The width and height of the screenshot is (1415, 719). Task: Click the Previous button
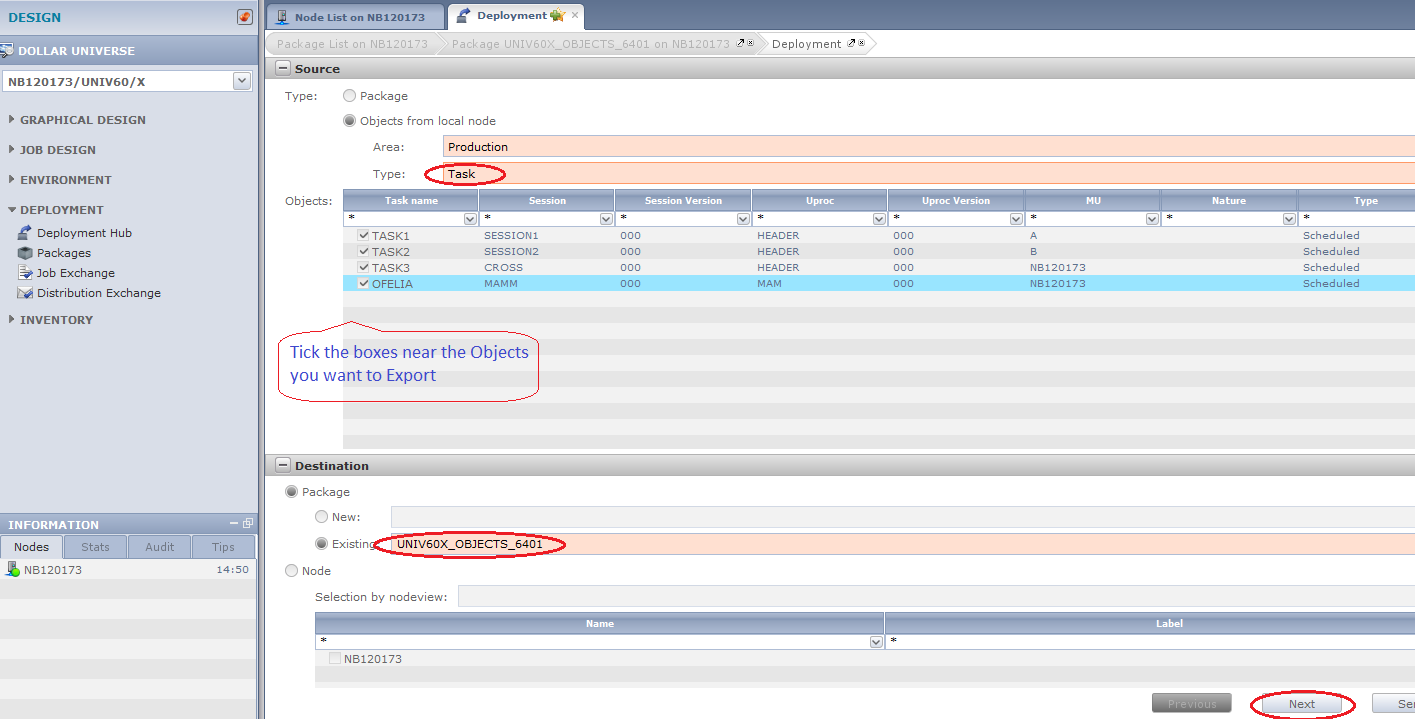coord(1192,704)
